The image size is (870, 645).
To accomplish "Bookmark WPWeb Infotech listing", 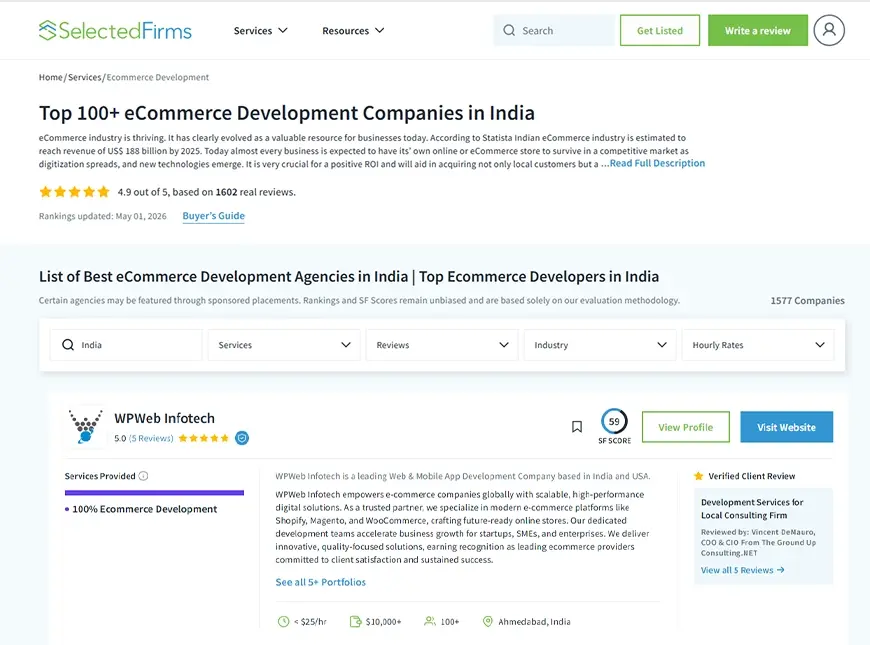I will tap(577, 426).
